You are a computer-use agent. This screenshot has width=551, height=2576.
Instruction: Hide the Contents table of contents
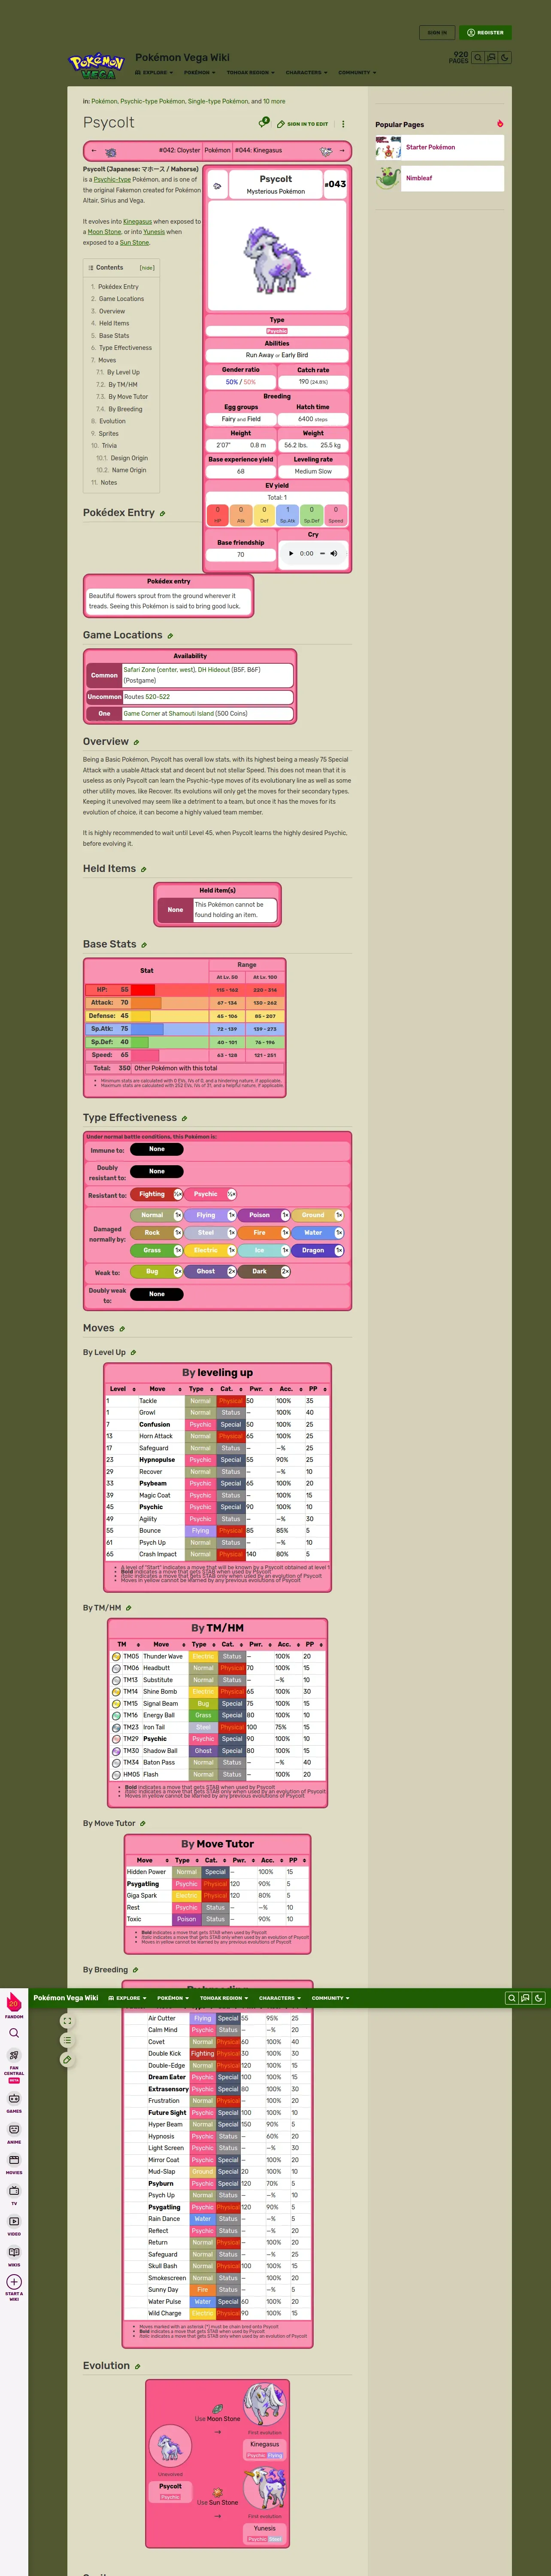[147, 268]
